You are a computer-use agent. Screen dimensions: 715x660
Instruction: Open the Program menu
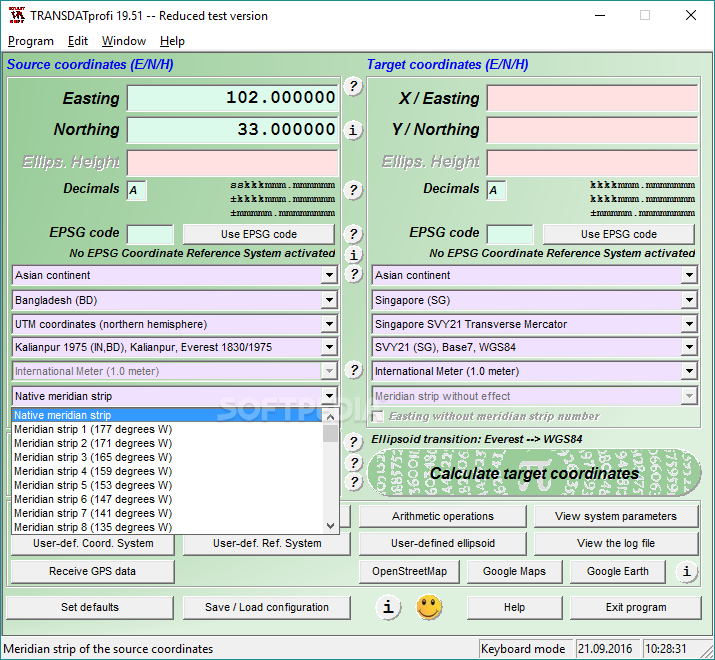tap(31, 41)
